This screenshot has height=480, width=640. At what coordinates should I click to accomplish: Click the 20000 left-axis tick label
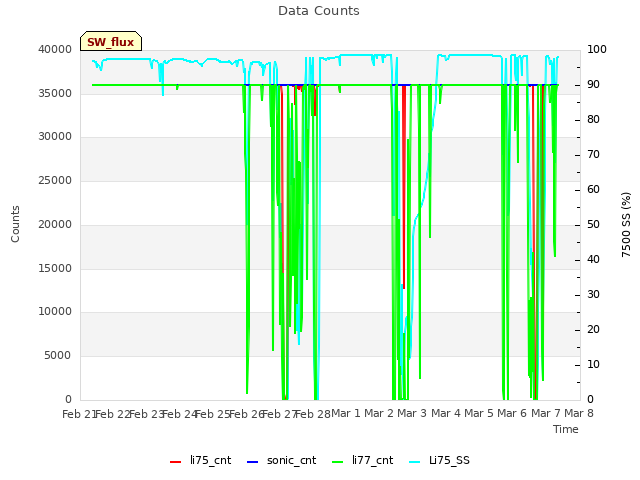pos(55,224)
